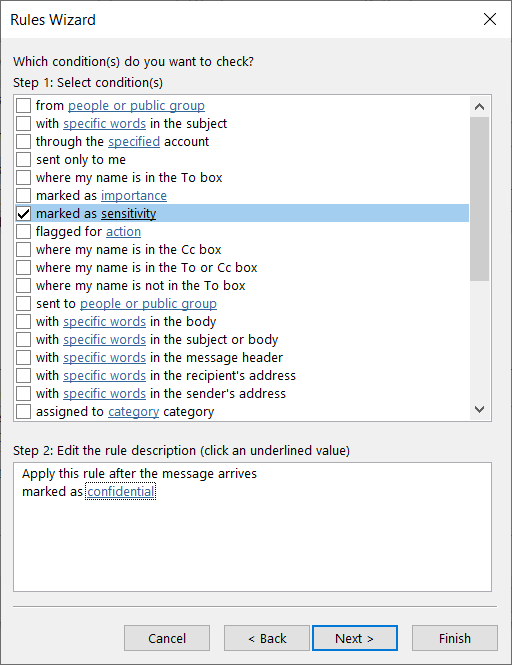The image size is (512, 665).
Task: Cancel the Rules Wizard
Action: pos(167,638)
